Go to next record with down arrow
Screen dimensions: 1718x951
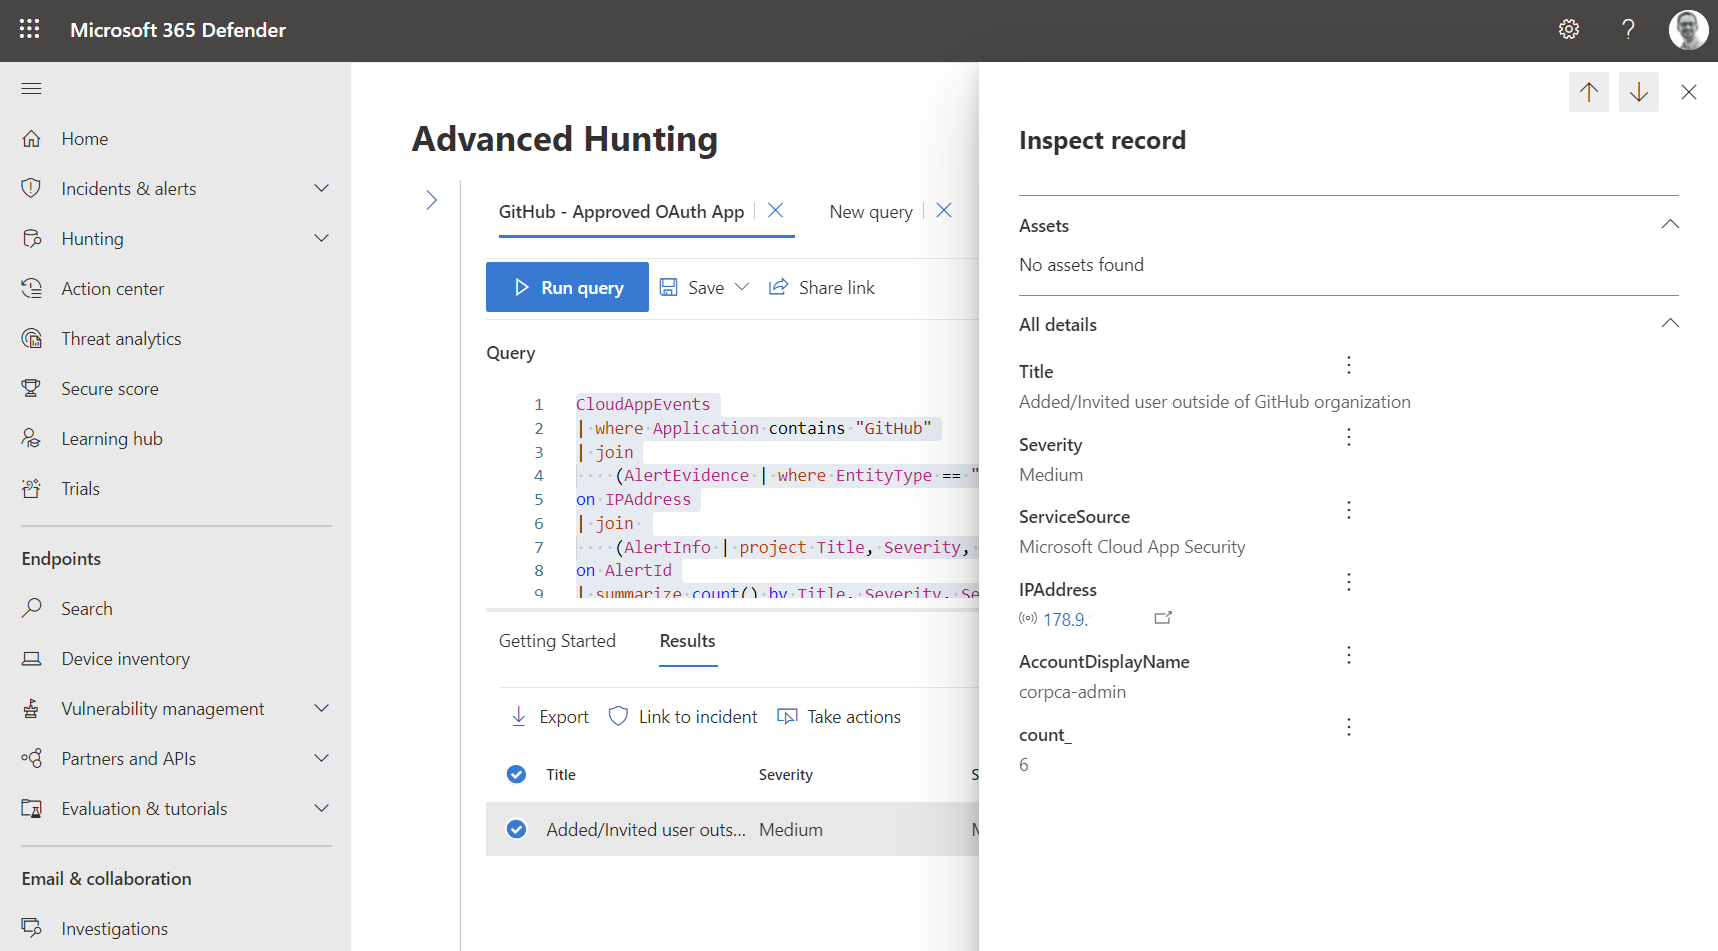[x=1639, y=92]
